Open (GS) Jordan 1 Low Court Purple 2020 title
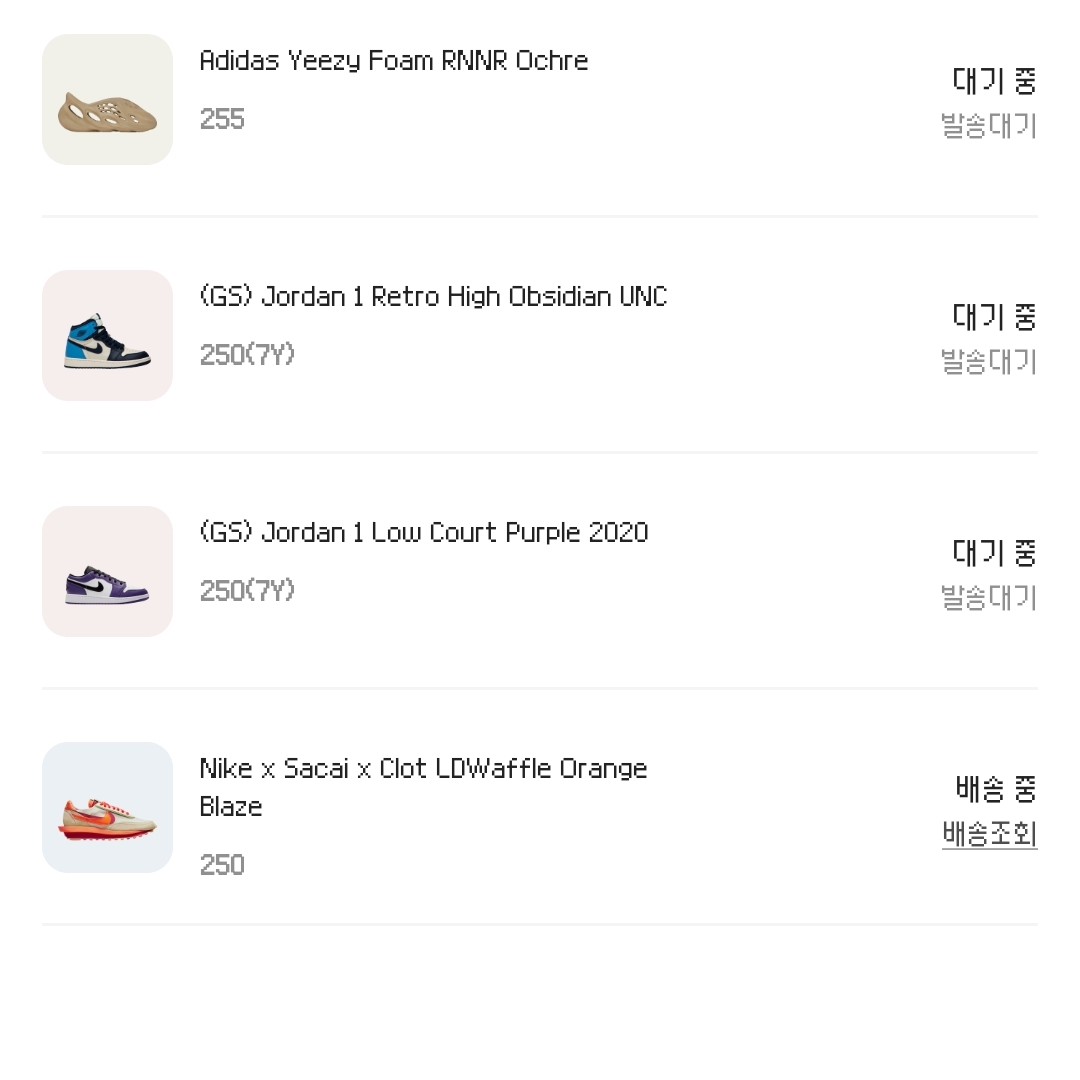The width and height of the screenshot is (1080, 1080). 424,532
